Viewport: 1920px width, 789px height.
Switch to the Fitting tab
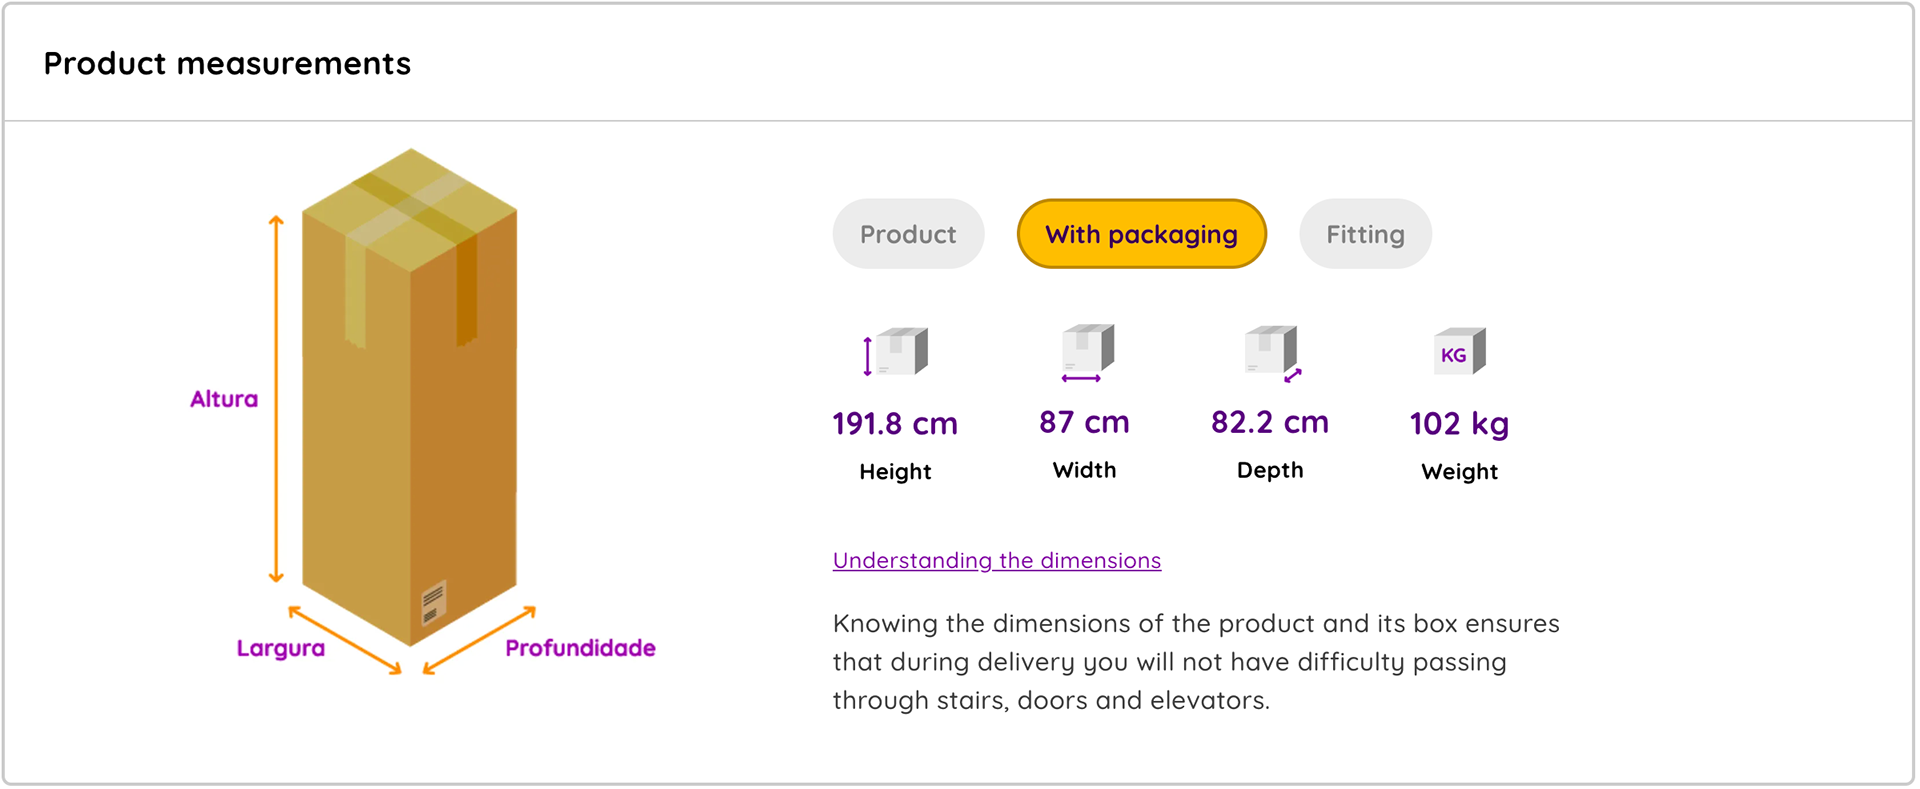[x=1365, y=234]
